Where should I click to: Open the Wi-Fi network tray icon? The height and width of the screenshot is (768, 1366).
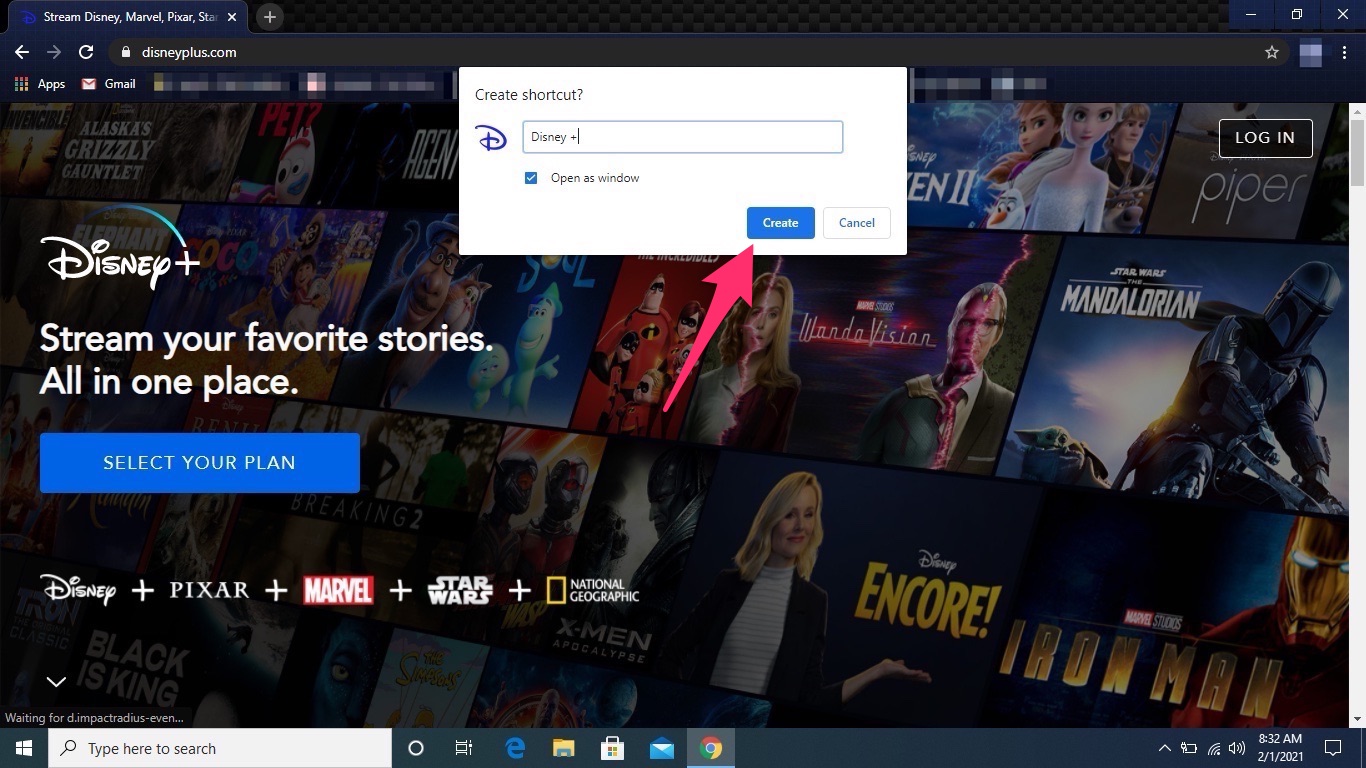coord(1214,748)
